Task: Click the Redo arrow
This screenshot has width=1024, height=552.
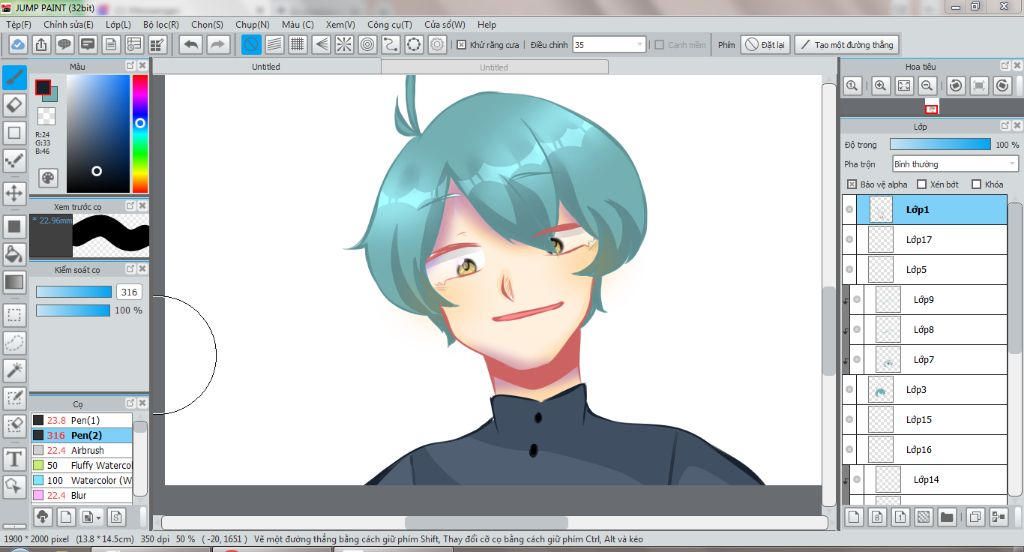Action: (x=218, y=44)
